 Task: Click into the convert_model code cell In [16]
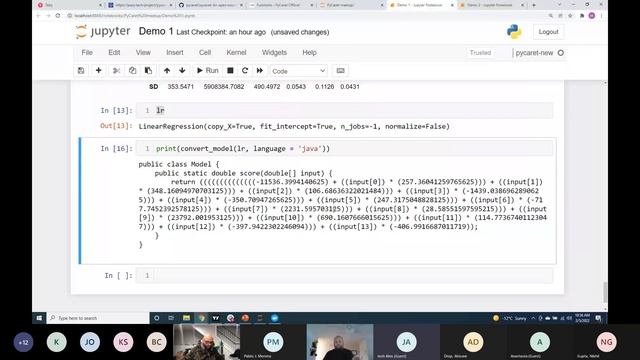coord(344,149)
